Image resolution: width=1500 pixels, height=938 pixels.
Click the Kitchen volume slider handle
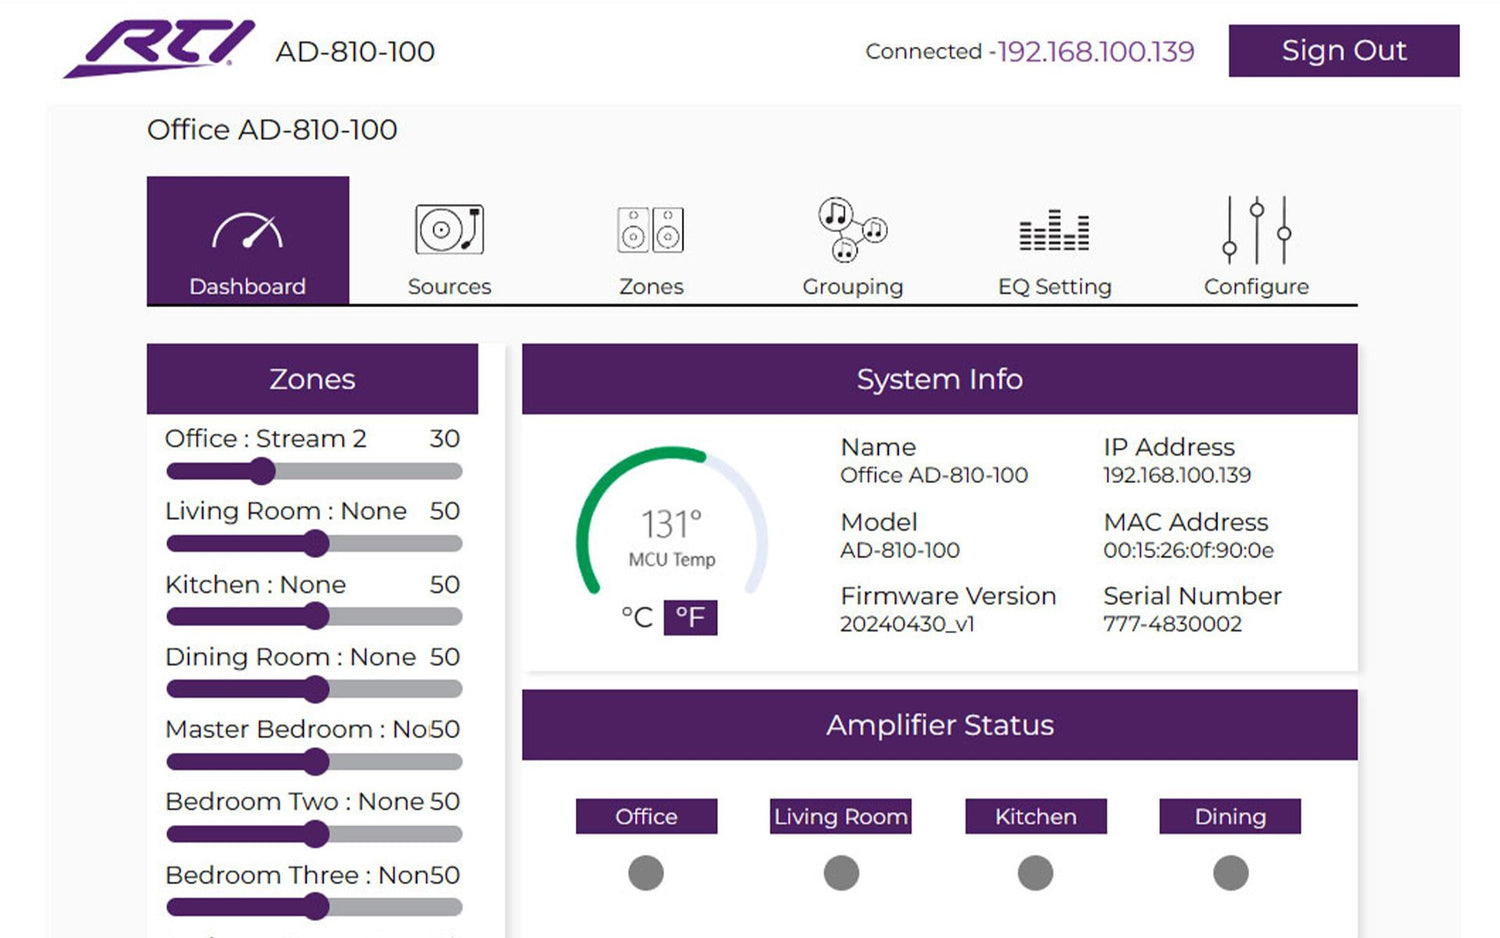316,617
